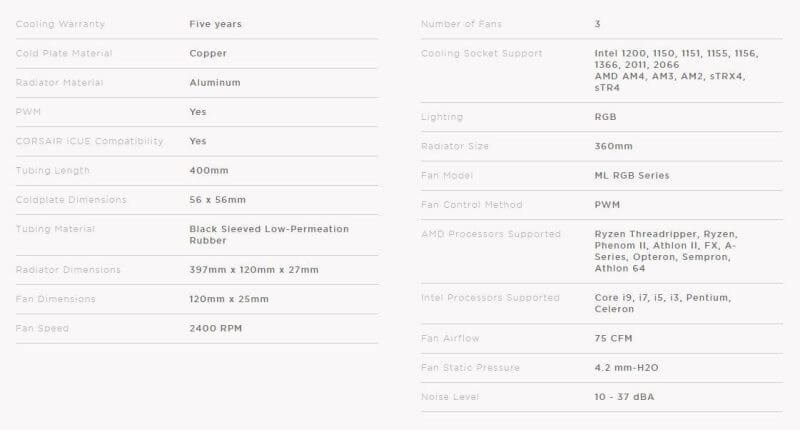Select the 'Aluminum' radiator material value
Viewport: 800px width, 430px height.
tap(215, 83)
